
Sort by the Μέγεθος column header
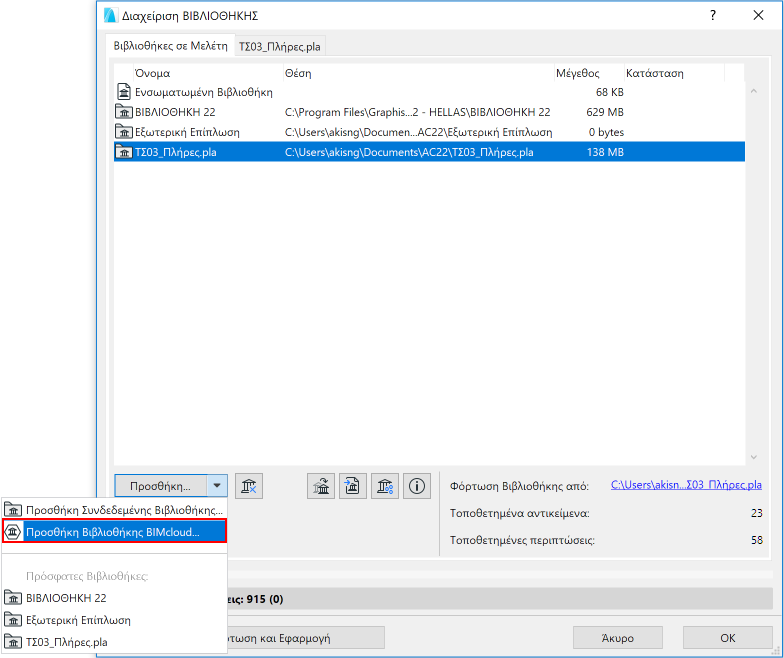pos(589,73)
